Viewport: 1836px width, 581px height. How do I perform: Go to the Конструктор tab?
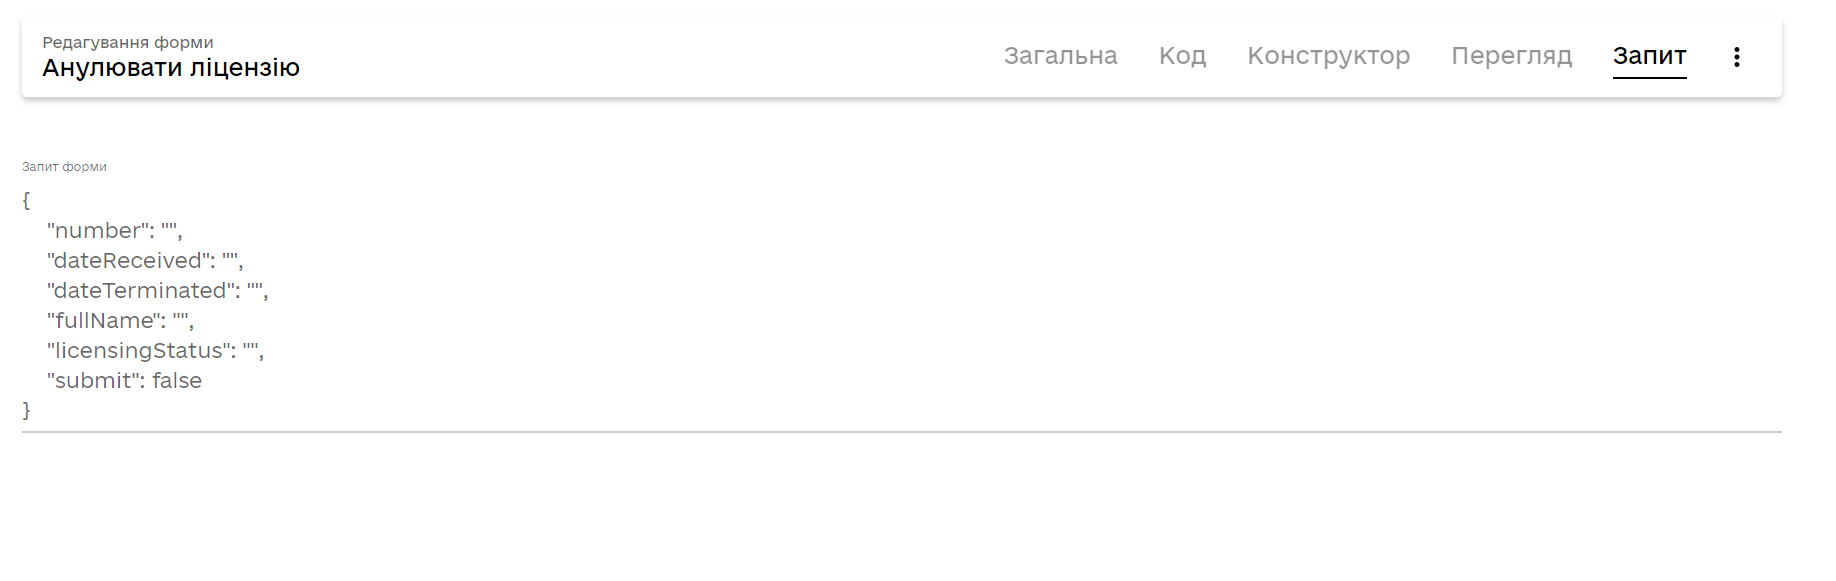pyautogui.click(x=1328, y=56)
